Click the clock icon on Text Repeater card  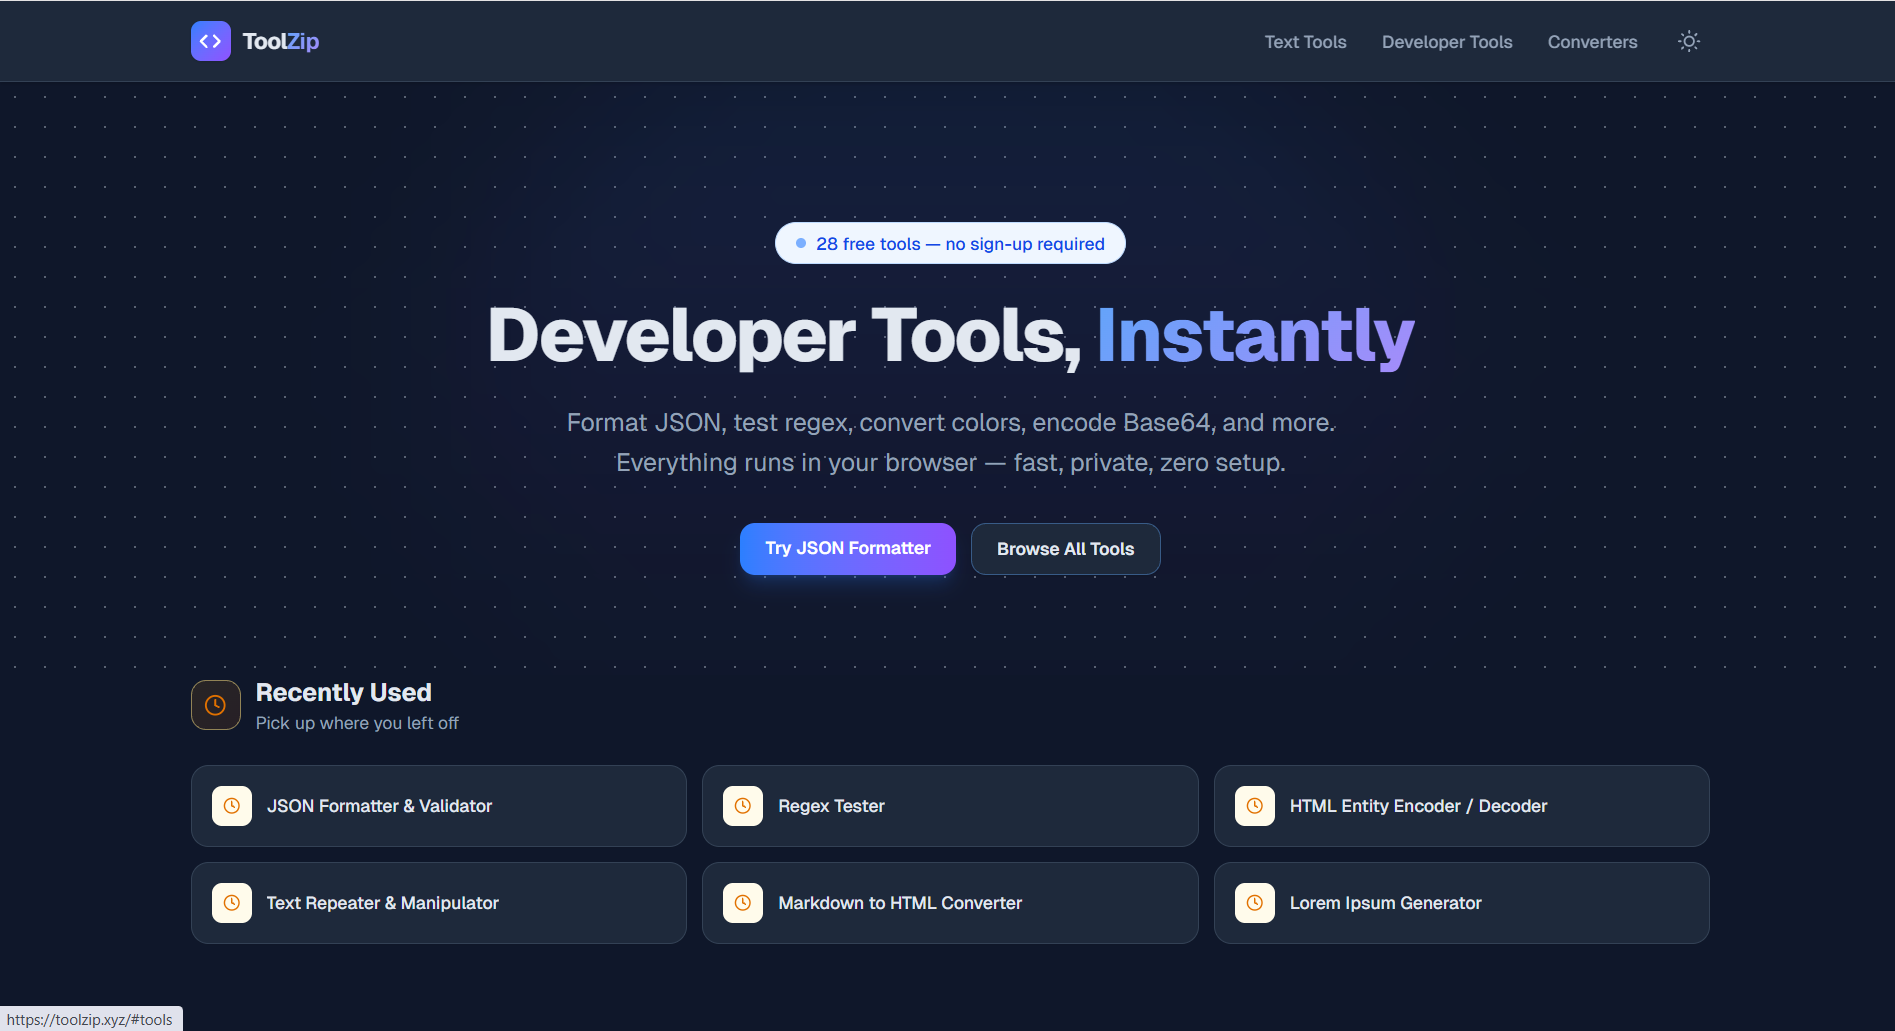(232, 903)
